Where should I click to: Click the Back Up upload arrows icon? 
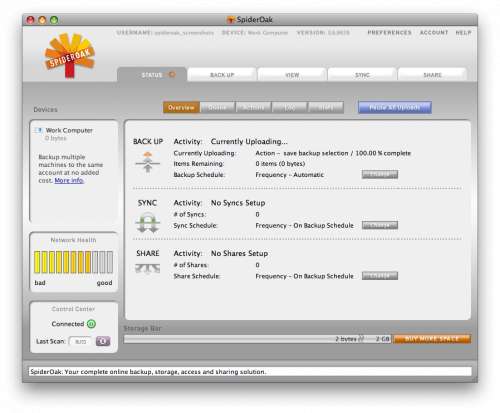coord(148,162)
